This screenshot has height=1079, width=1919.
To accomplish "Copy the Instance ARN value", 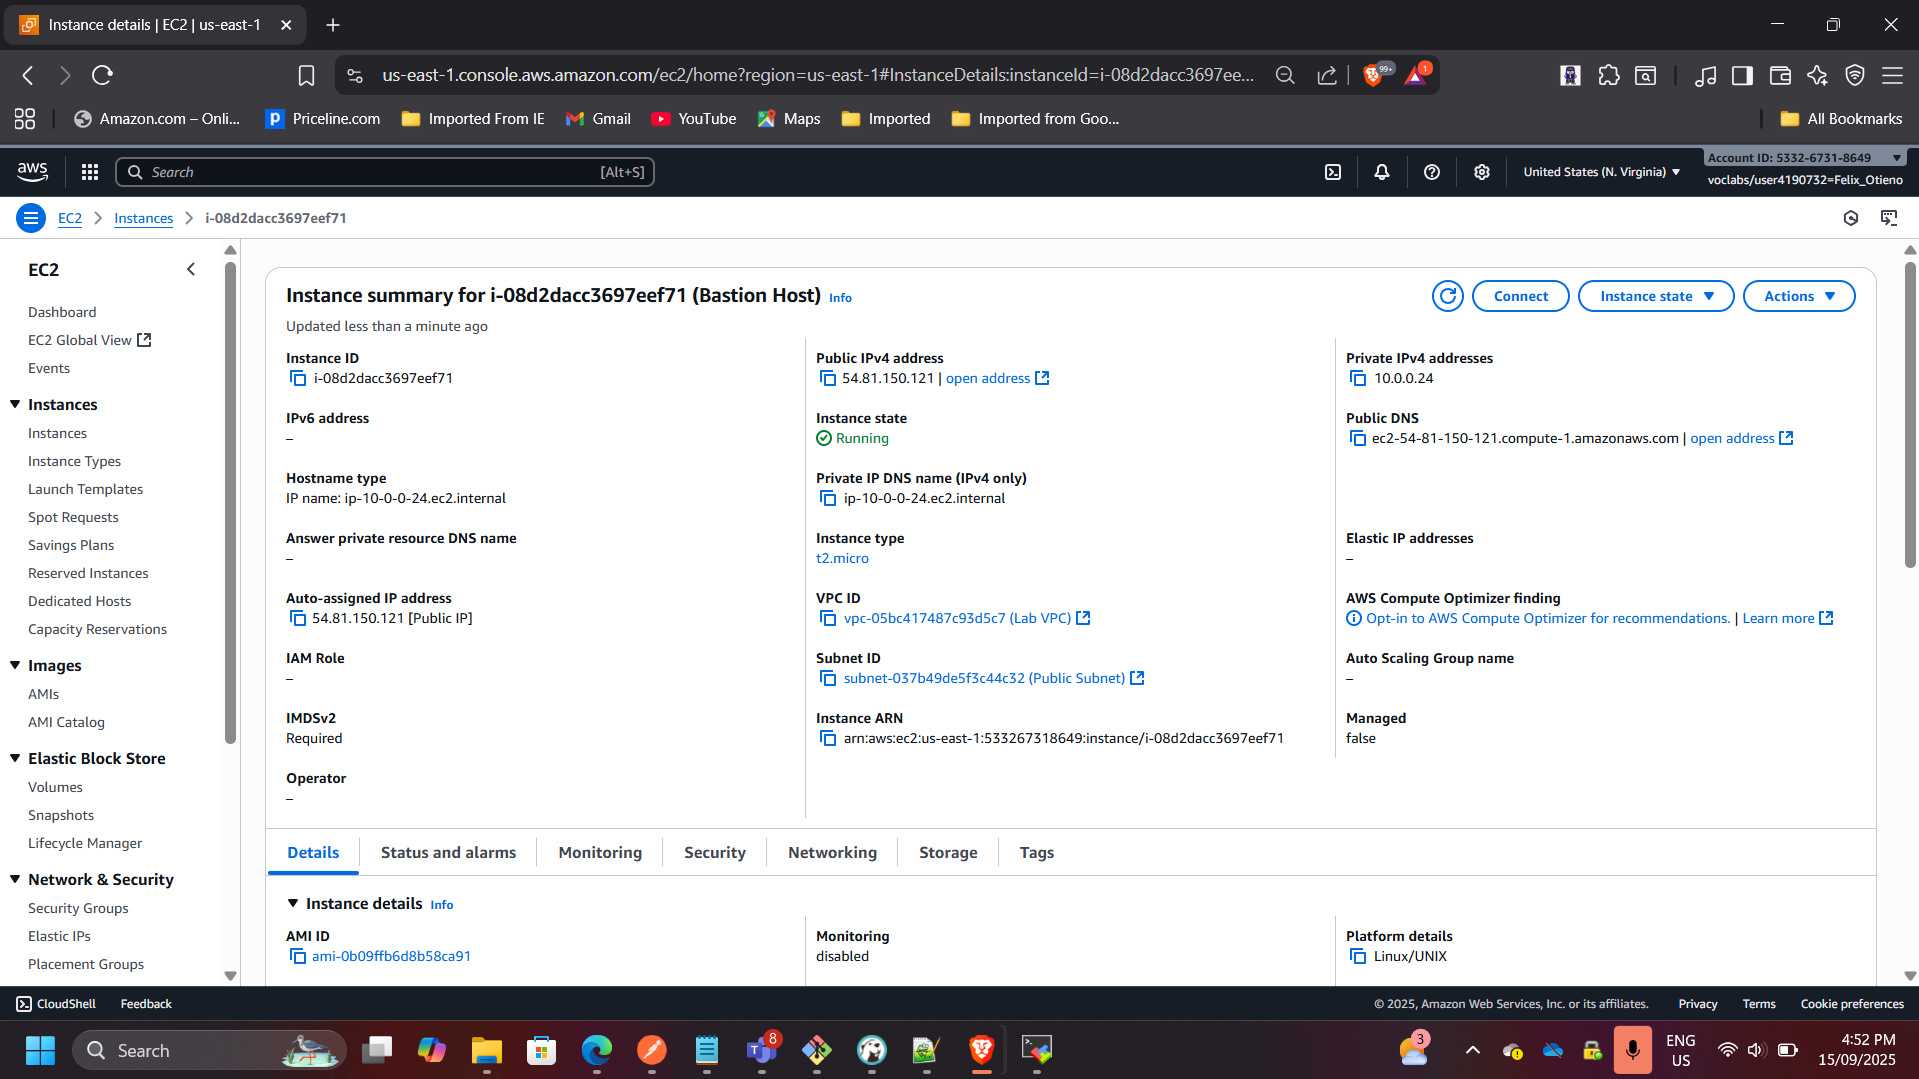I will point(827,738).
